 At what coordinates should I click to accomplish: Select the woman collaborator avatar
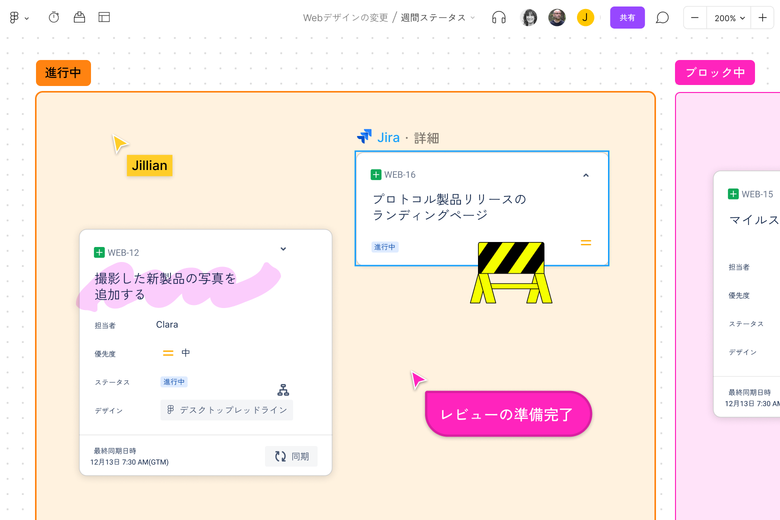[528, 18]
